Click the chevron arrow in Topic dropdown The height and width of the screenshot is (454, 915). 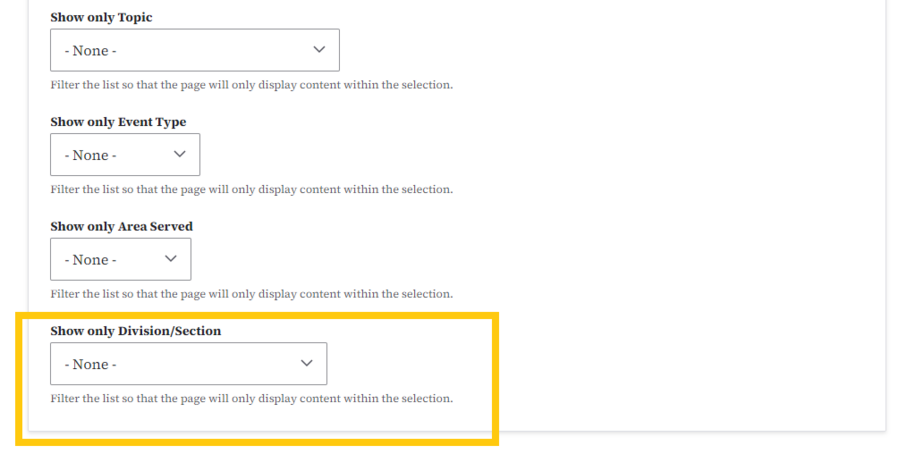(319, 49)
